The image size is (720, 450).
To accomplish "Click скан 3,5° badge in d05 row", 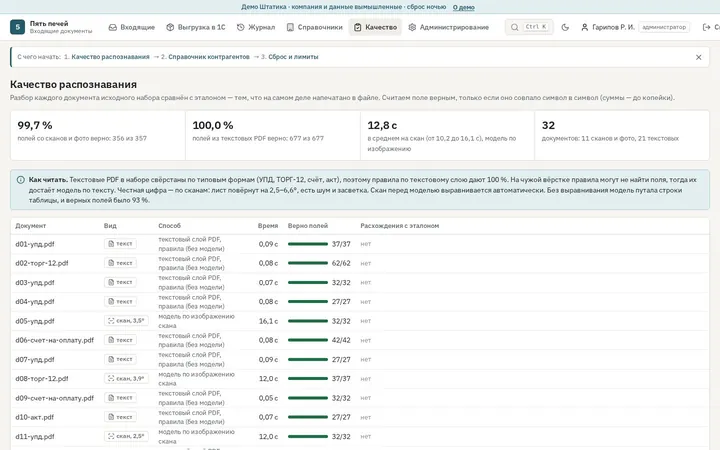I will click(126, 321).
